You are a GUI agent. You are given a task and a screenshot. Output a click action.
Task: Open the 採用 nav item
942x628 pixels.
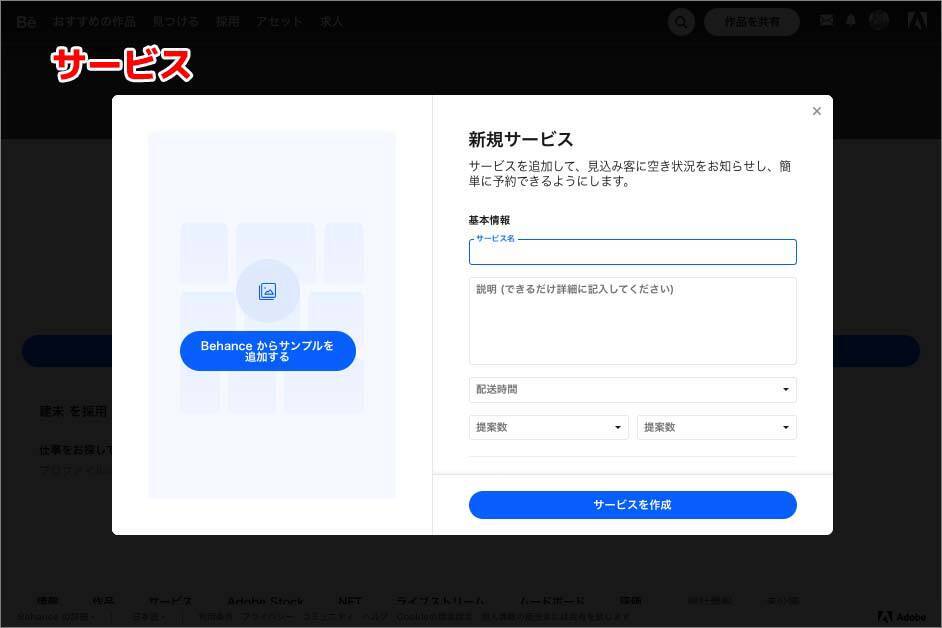click(228, 22)
